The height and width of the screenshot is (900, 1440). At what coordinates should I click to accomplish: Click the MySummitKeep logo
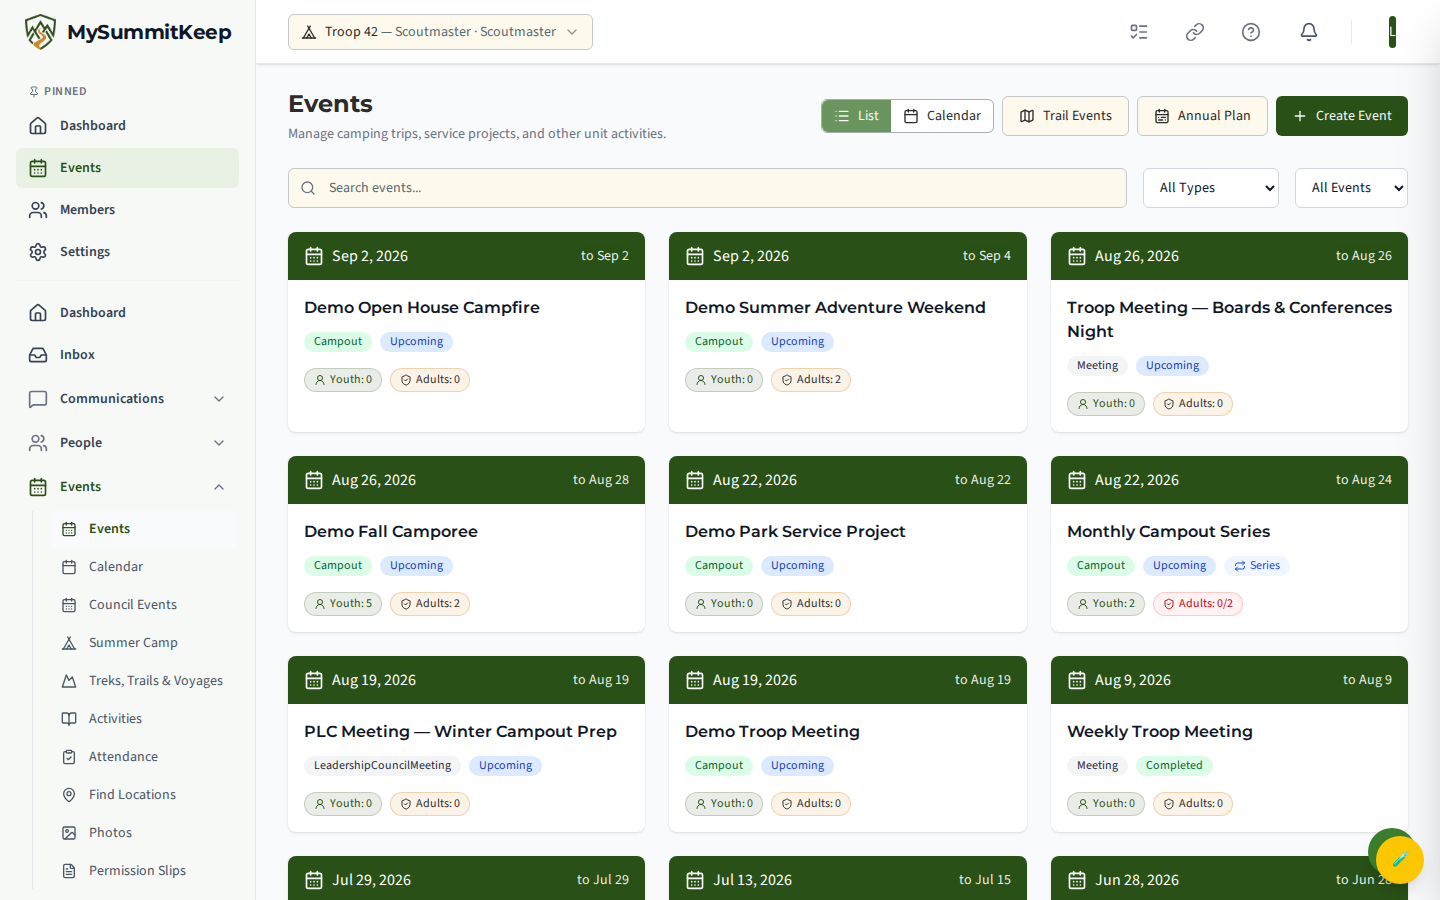(128, 32)
